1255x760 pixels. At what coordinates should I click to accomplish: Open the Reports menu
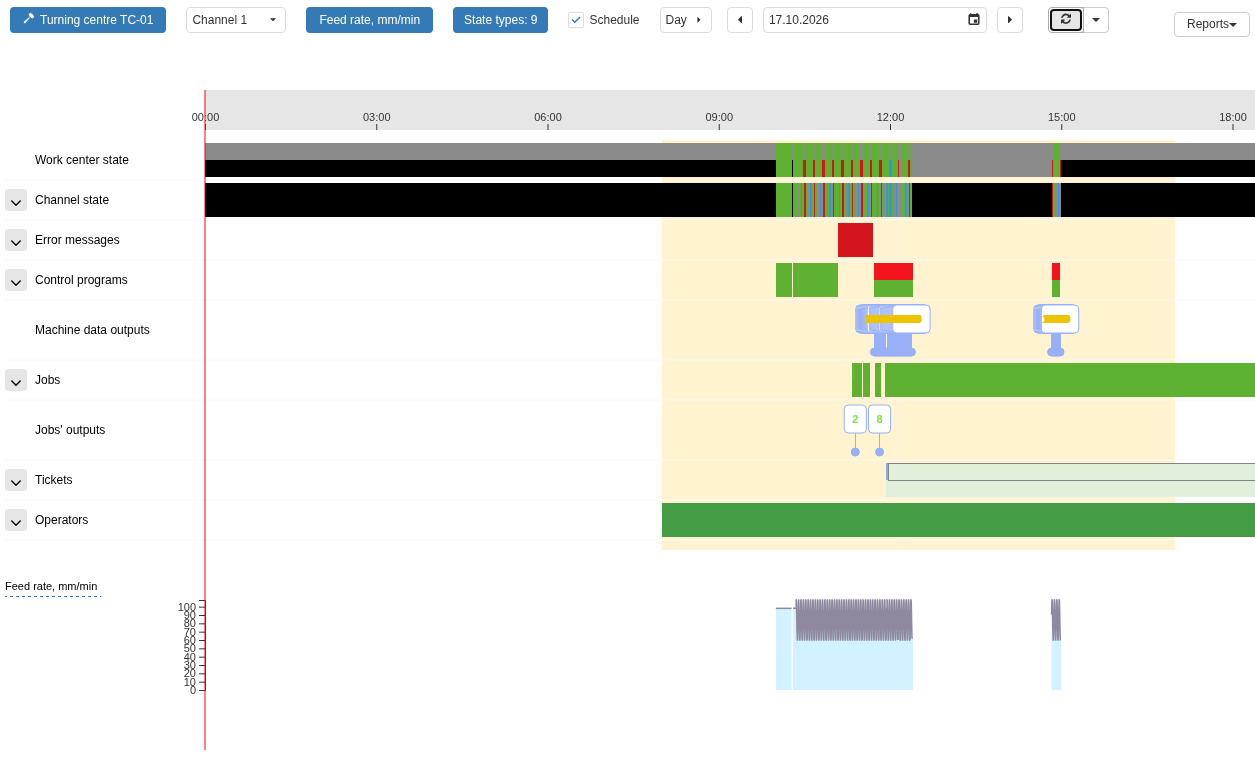point(1212,24)
